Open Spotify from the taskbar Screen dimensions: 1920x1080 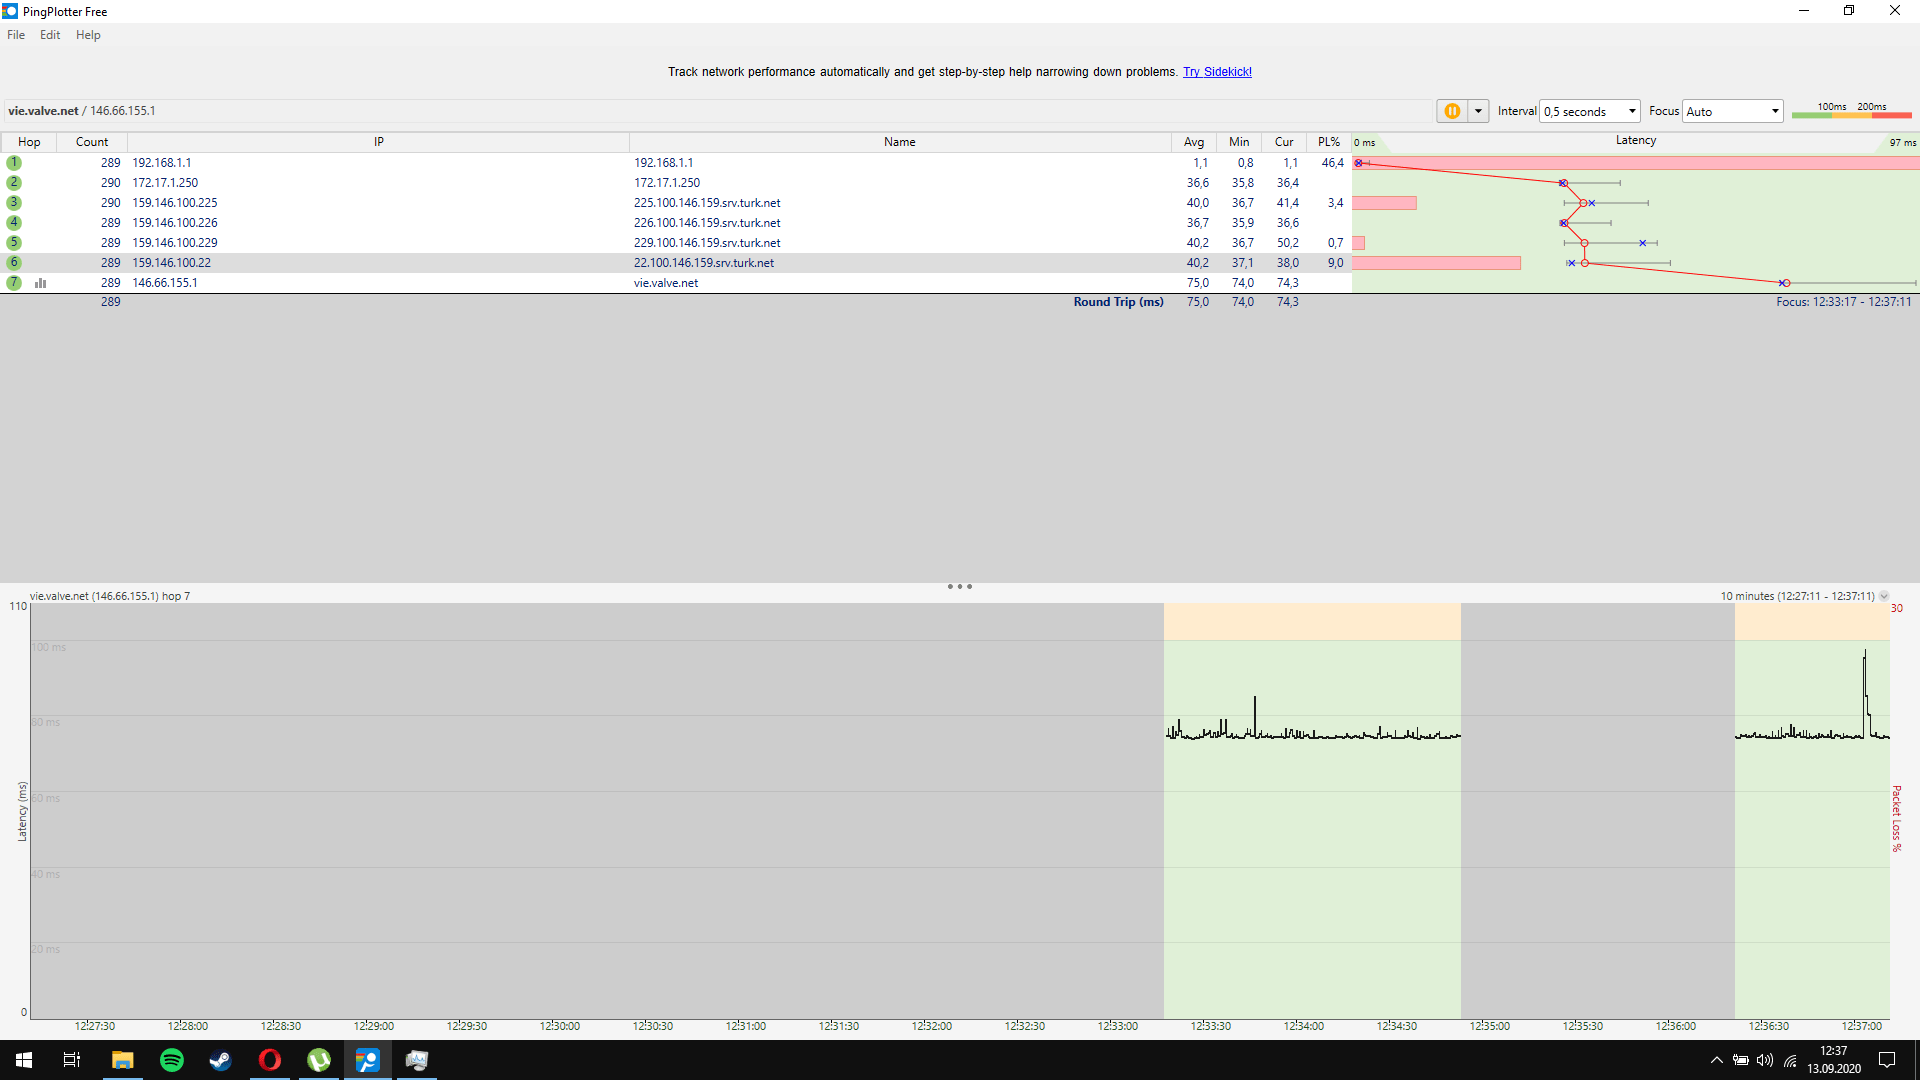pos(172,1060)
